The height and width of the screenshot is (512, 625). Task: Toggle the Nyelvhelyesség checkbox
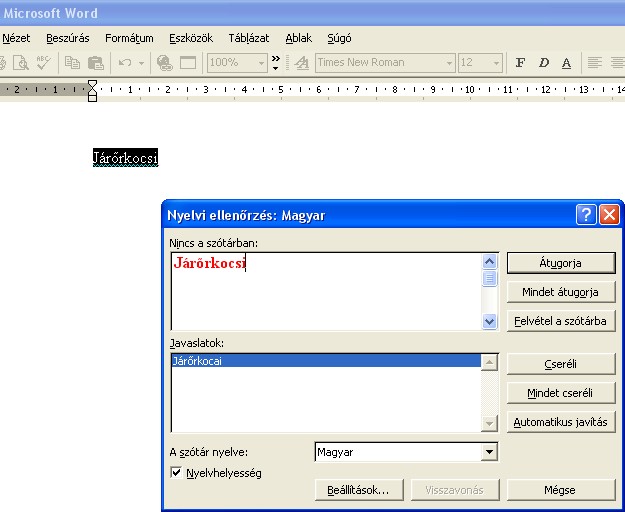(x=177, y=473)
